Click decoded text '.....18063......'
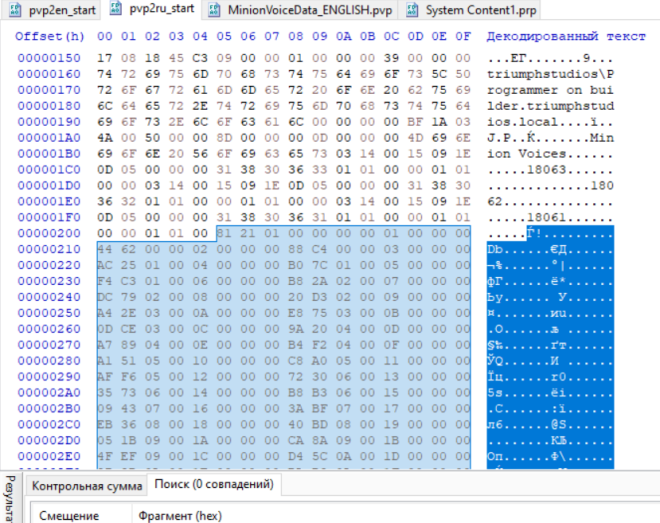Image resolution: width=660 pixels, height=523 pixels. pyautogui.click(x=551, y=170)
